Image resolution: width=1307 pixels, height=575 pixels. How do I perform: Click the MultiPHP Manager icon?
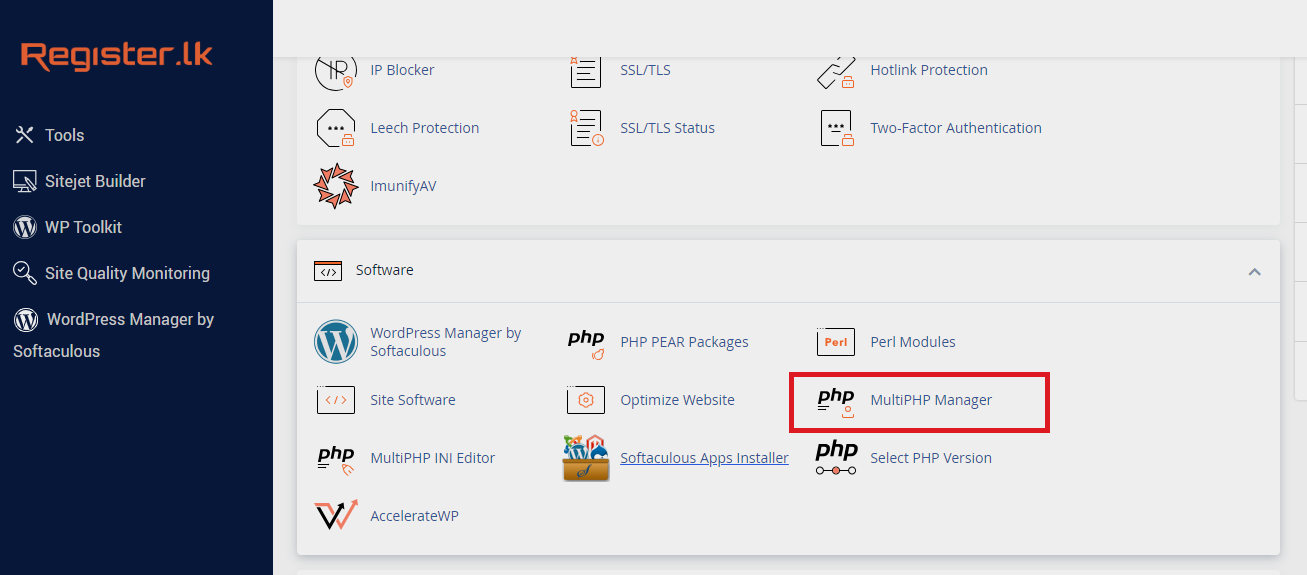click(836, 401)
